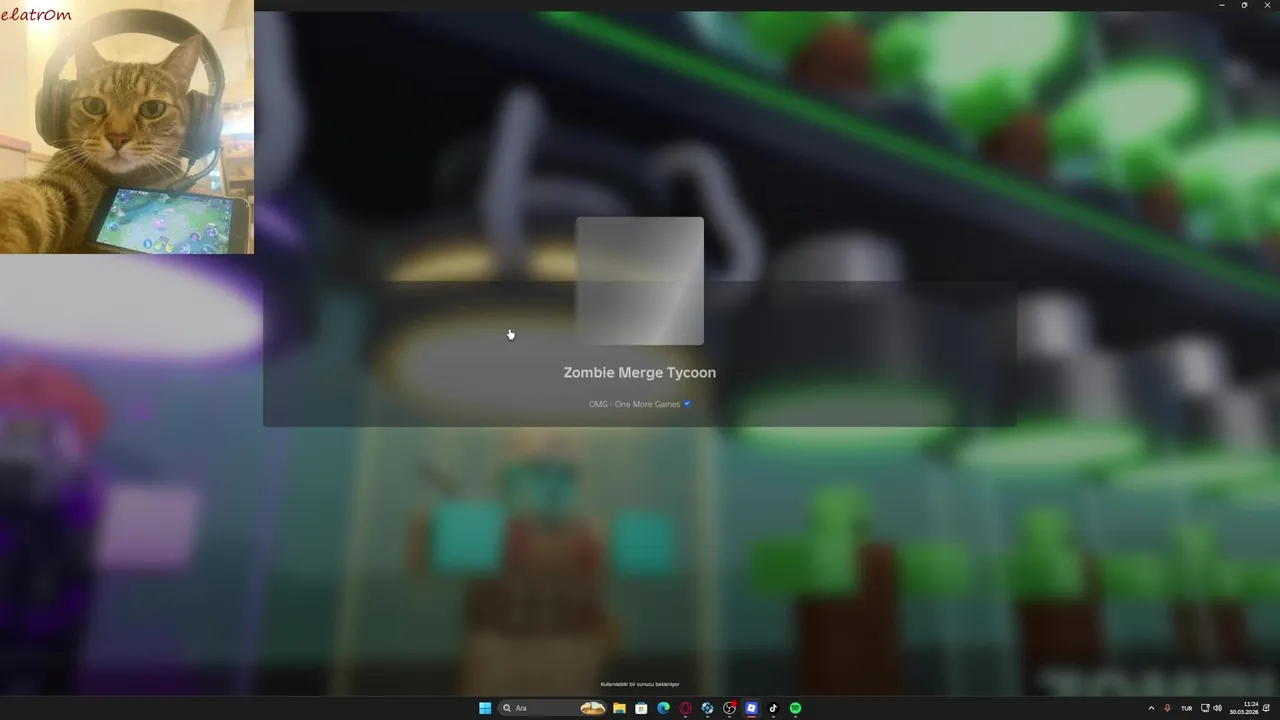This screenshot has height=720, width=1280.
Task: Open the volume speaker tray icon
Action: (1217, 708)
